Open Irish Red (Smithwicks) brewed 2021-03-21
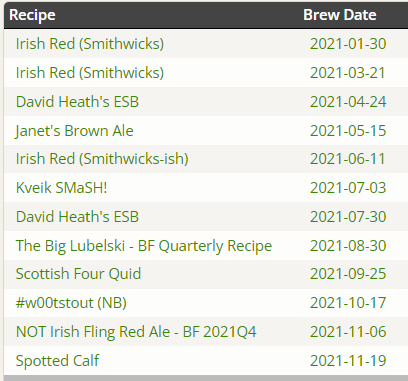The height and width of the screenshot is (381, 408). [x=90, y=73]
